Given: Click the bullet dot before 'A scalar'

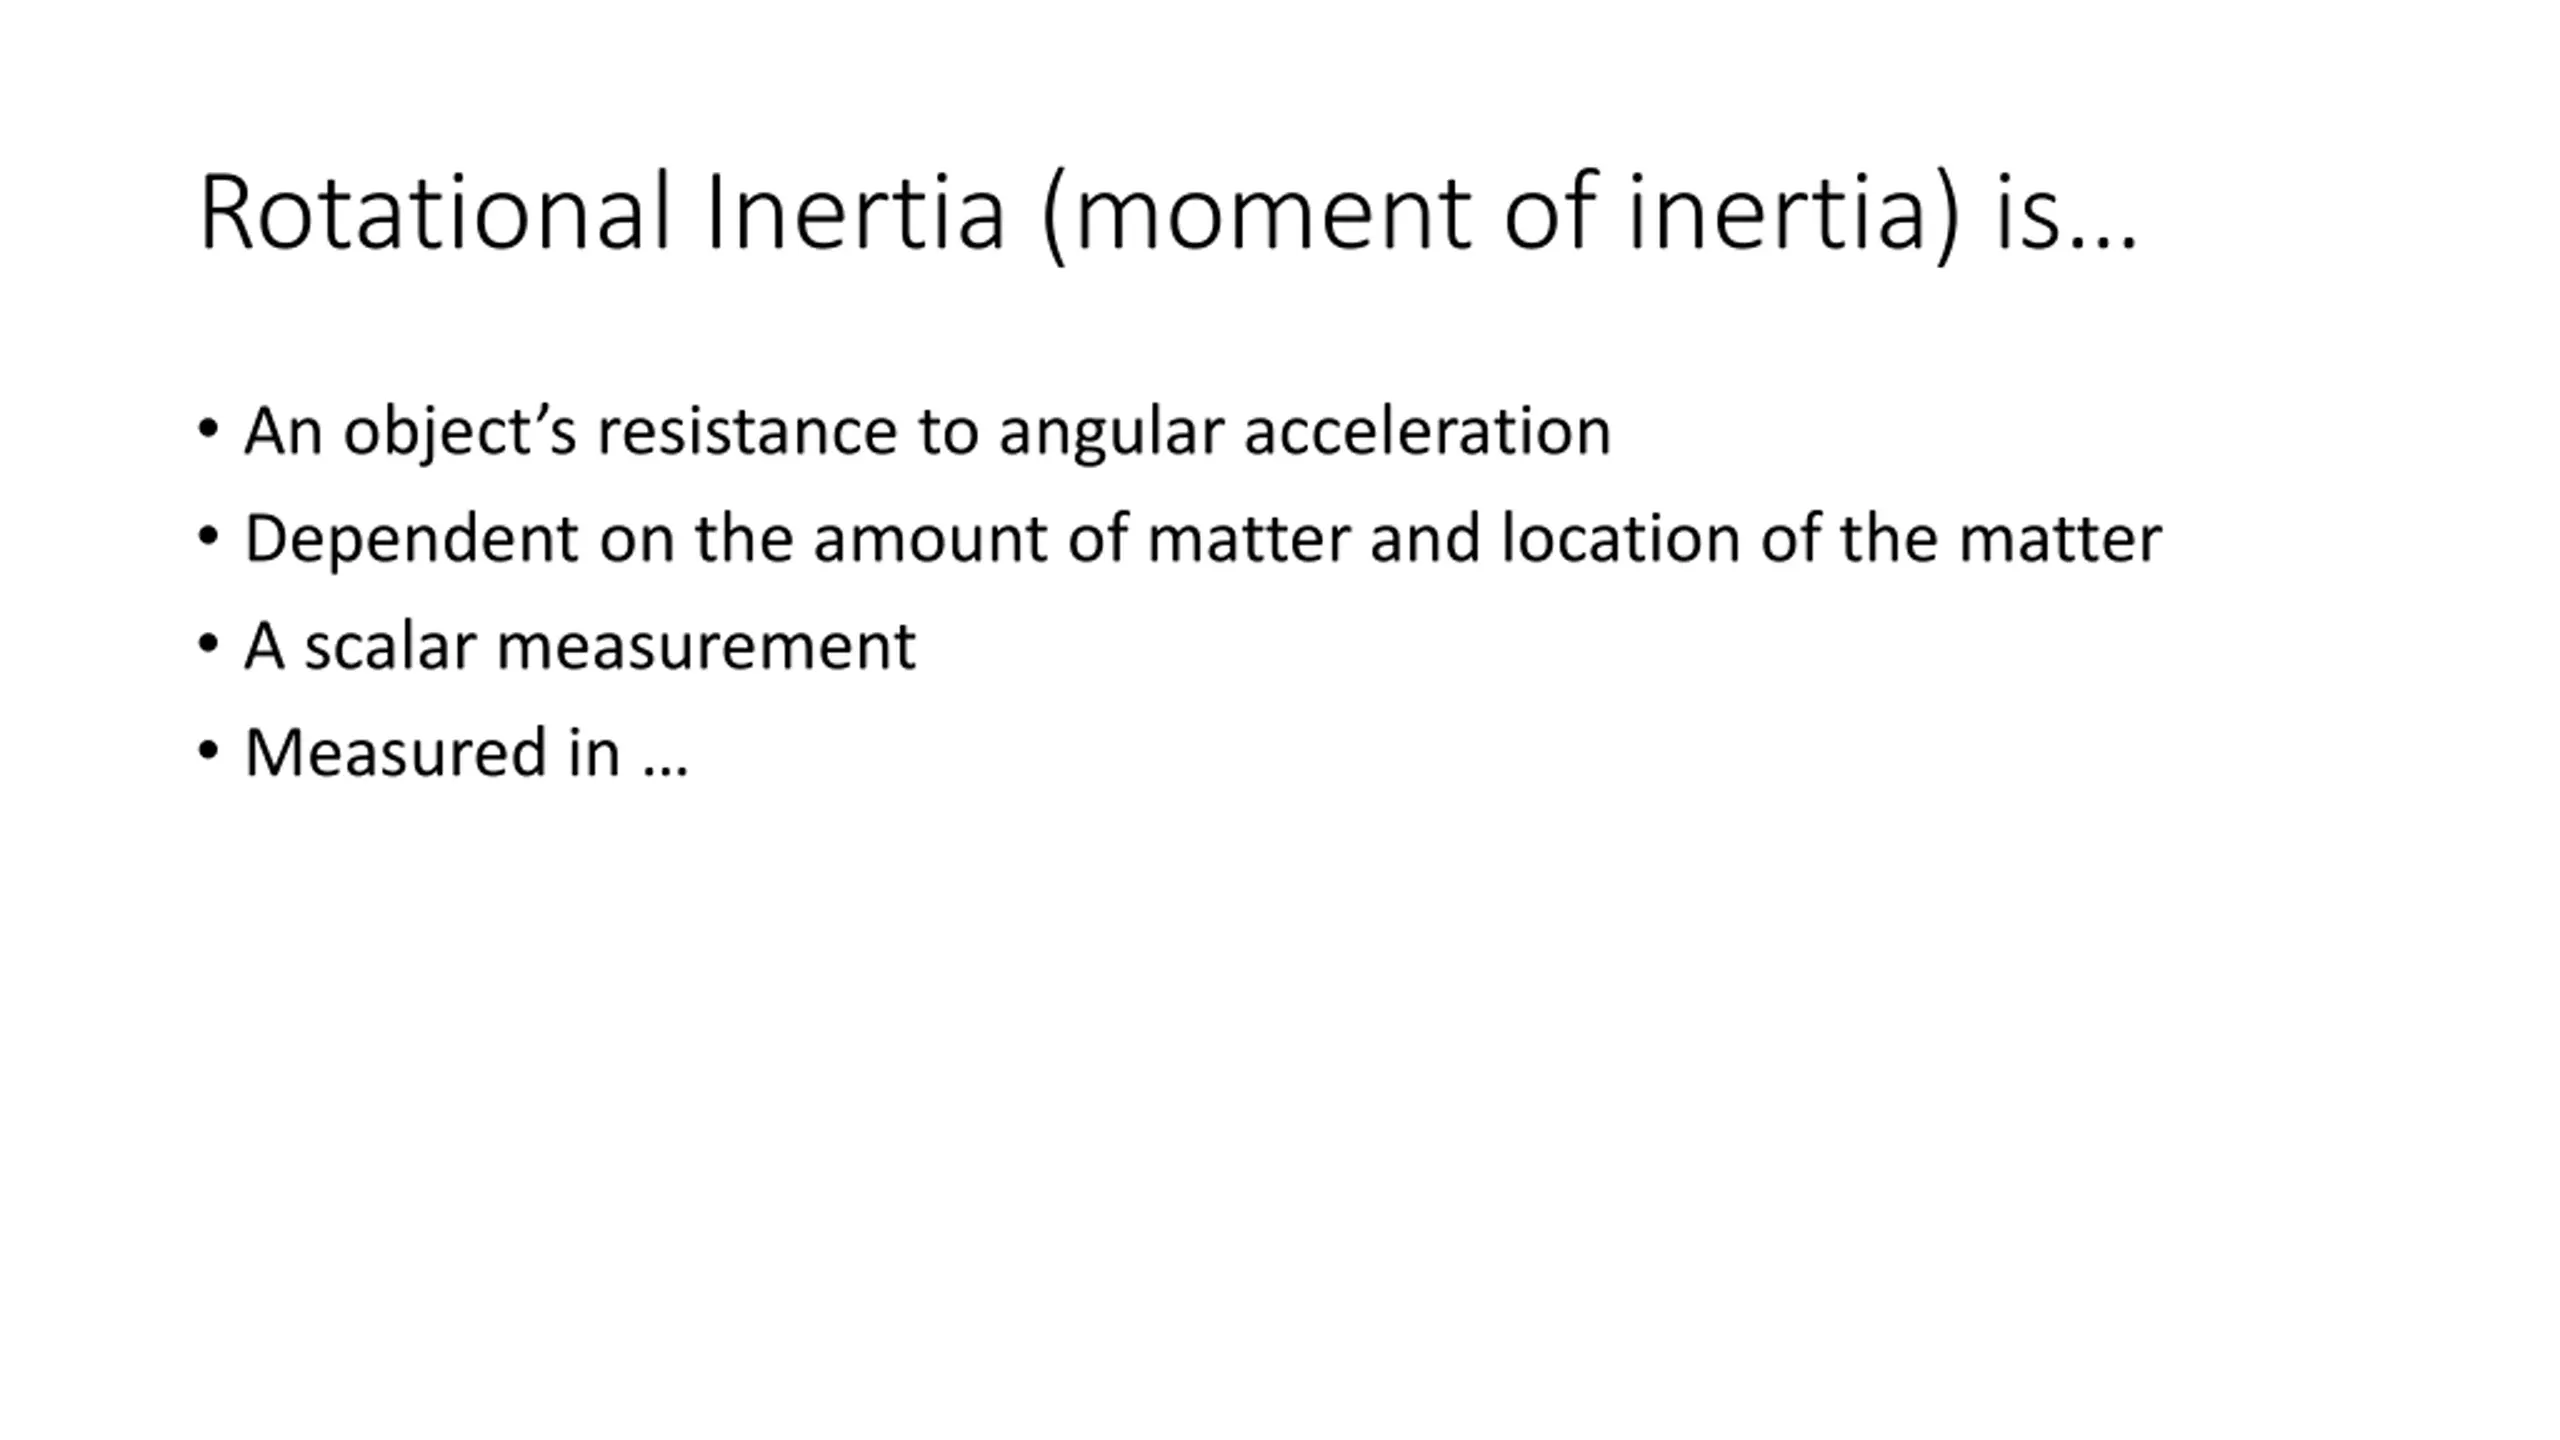Looking at the screenshot, I should pos(208,644).
